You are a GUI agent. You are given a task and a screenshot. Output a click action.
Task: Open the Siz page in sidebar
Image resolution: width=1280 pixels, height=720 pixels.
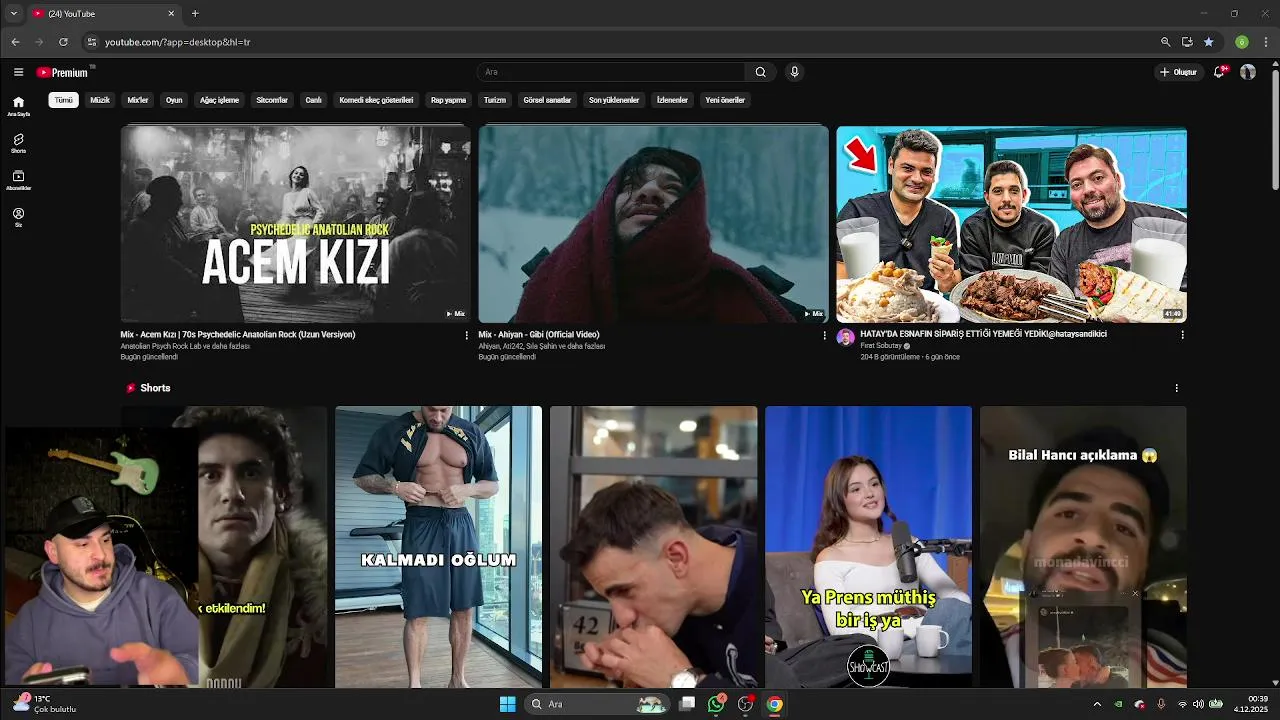click(18, 218)
